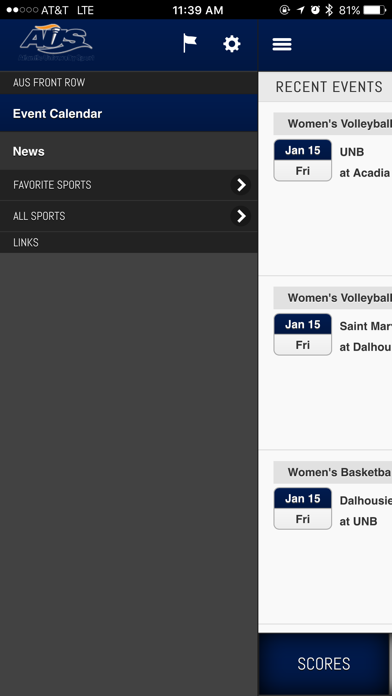Image resolution: width=392 pixels, height=696 pixels.
Task: Toggle the hamburger menu icon
Action: coord(282,44)
